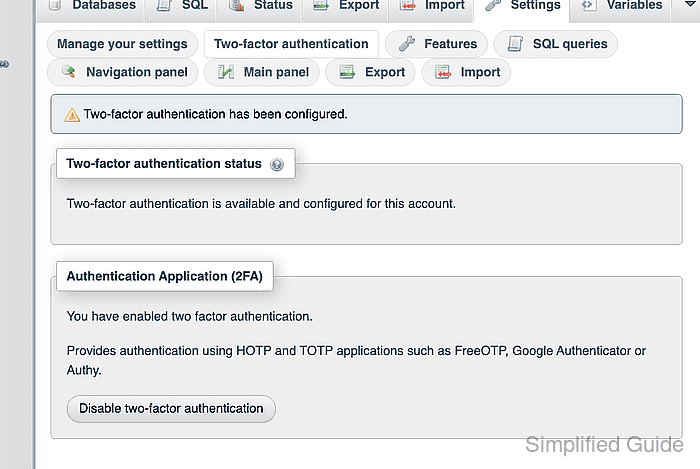Click the SQL tab document icon

(x=164, y=5)
